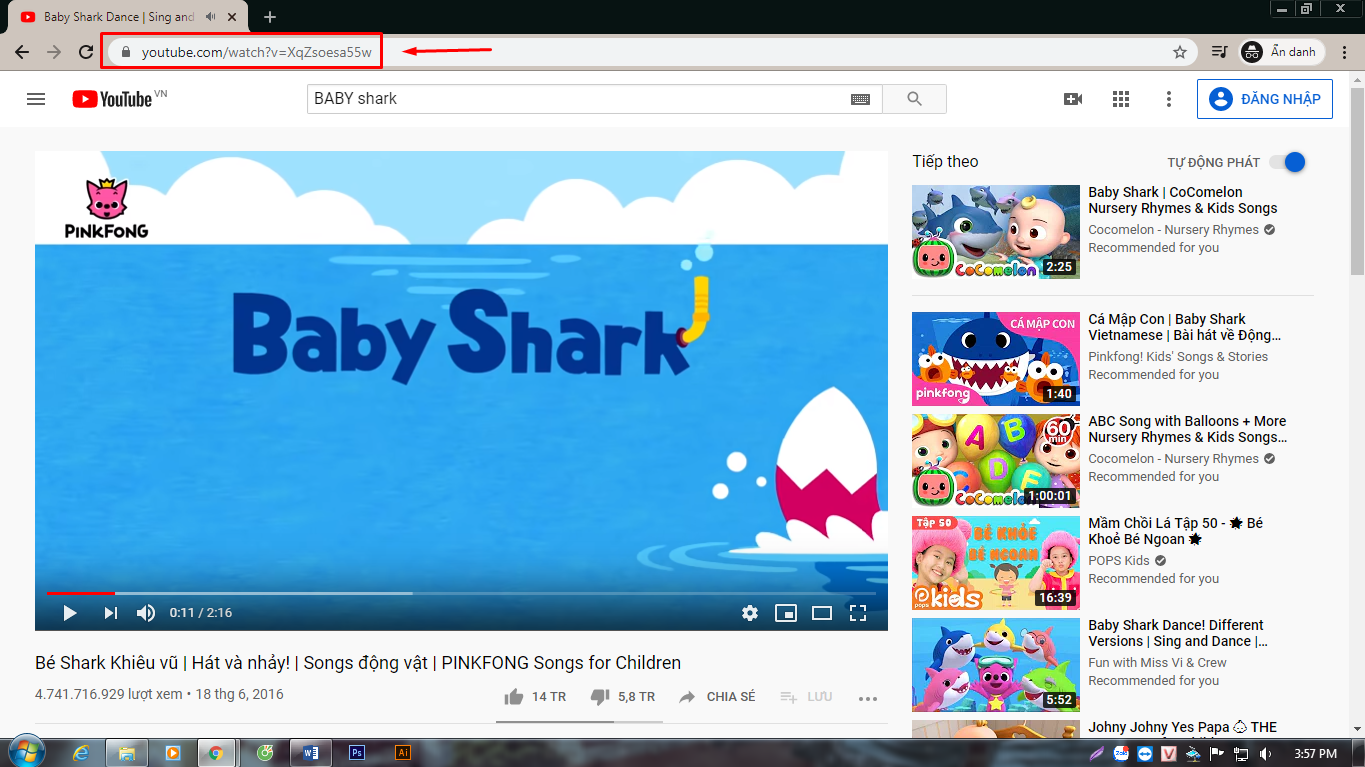The image size is (1365, 767).
Task: Open the create video camera icon
Action: tap(1073, 99)
